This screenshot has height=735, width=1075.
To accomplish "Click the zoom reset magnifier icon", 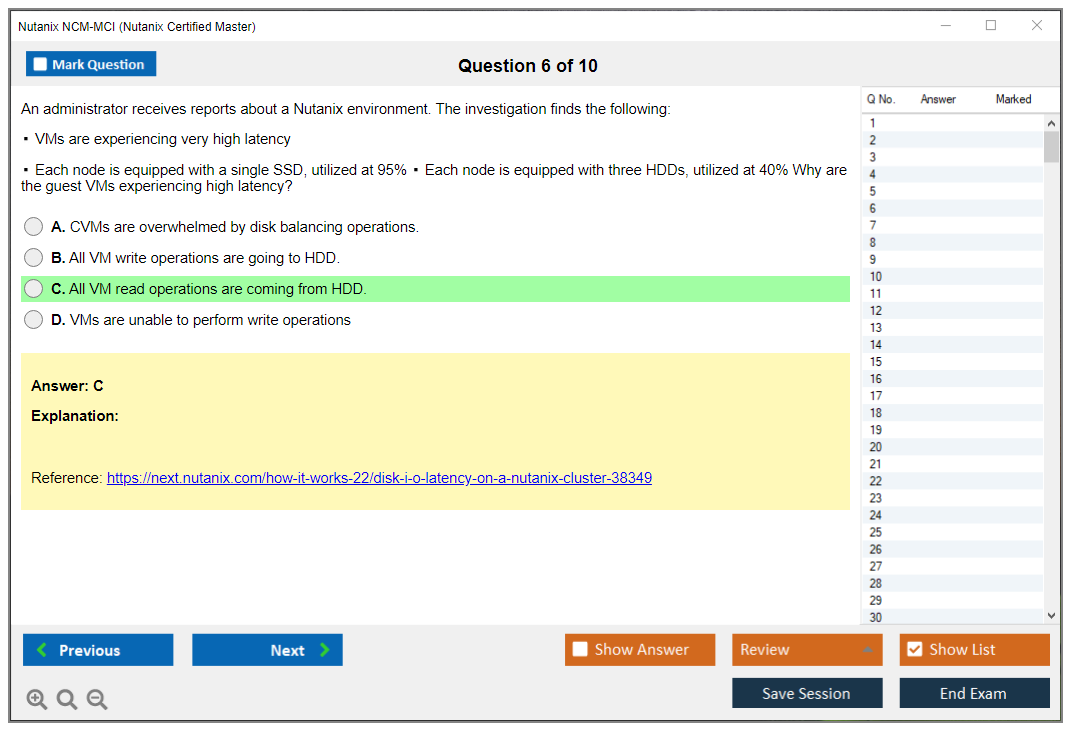I will (x=67, y=700).
